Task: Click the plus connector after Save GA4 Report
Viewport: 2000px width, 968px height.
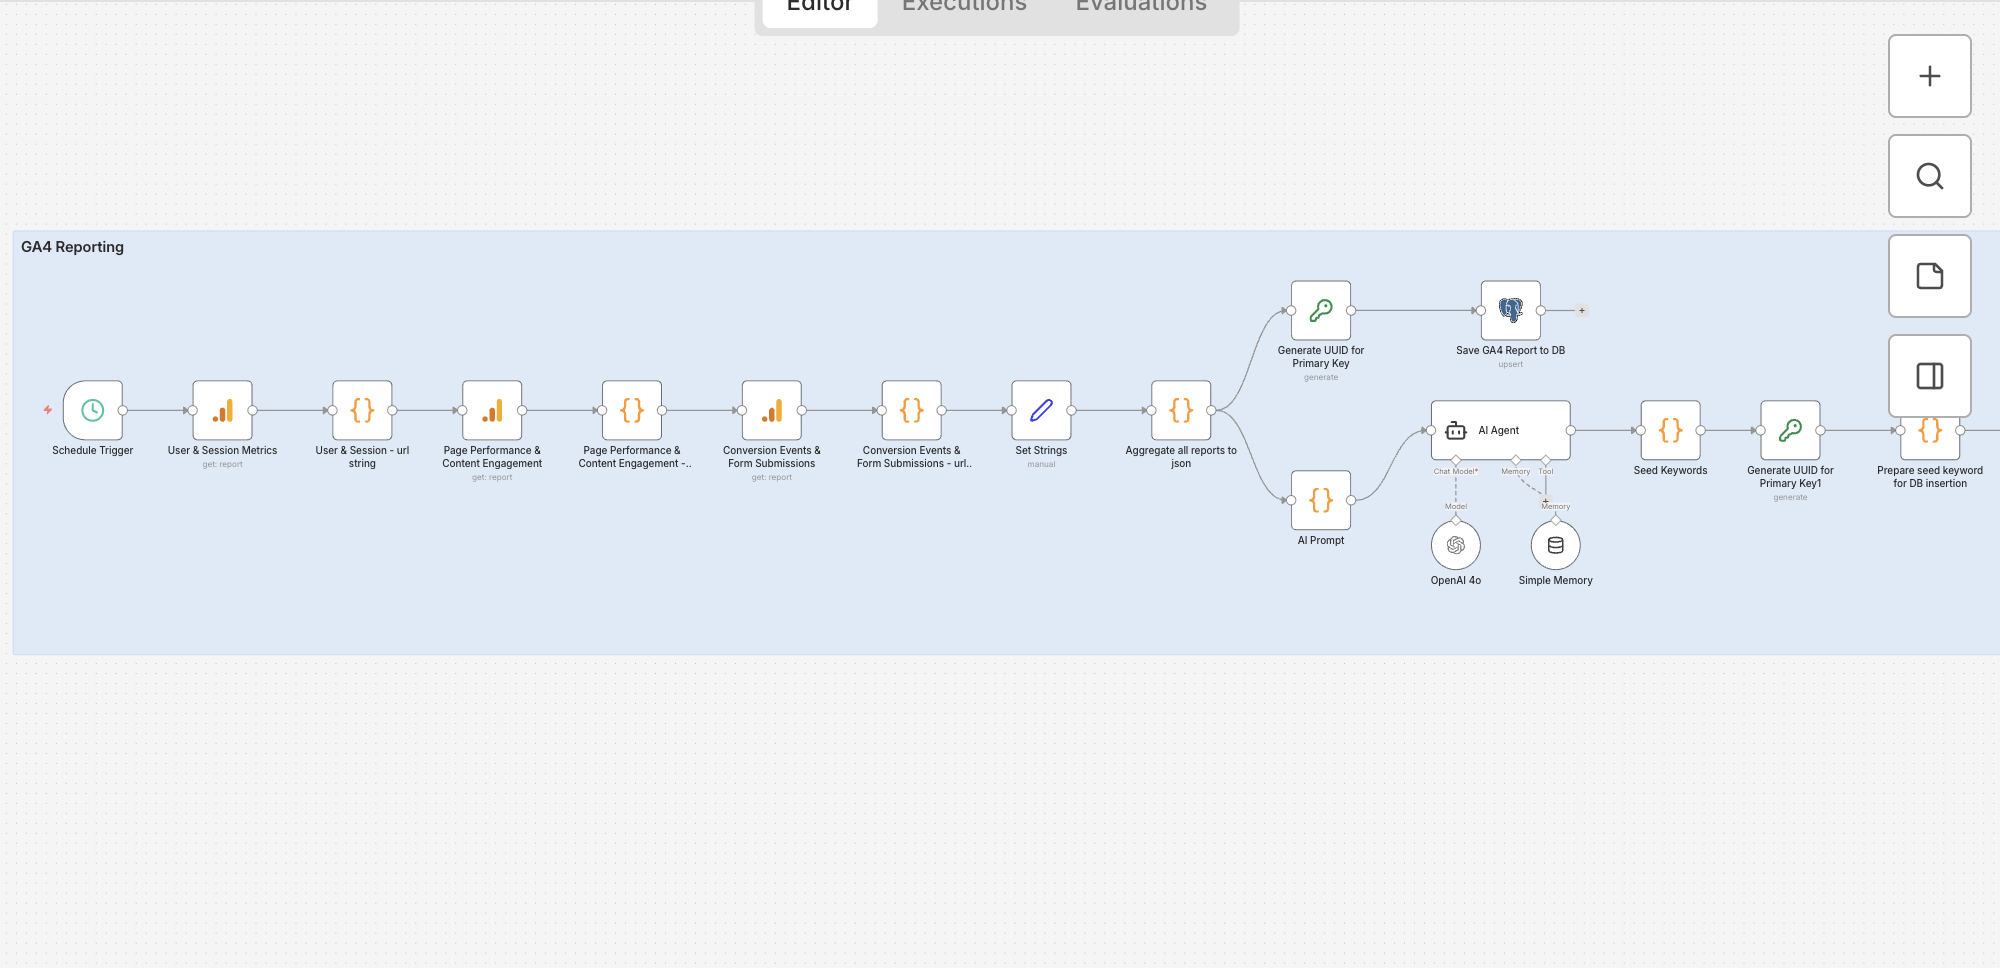Action: (x=1581, y=311)
